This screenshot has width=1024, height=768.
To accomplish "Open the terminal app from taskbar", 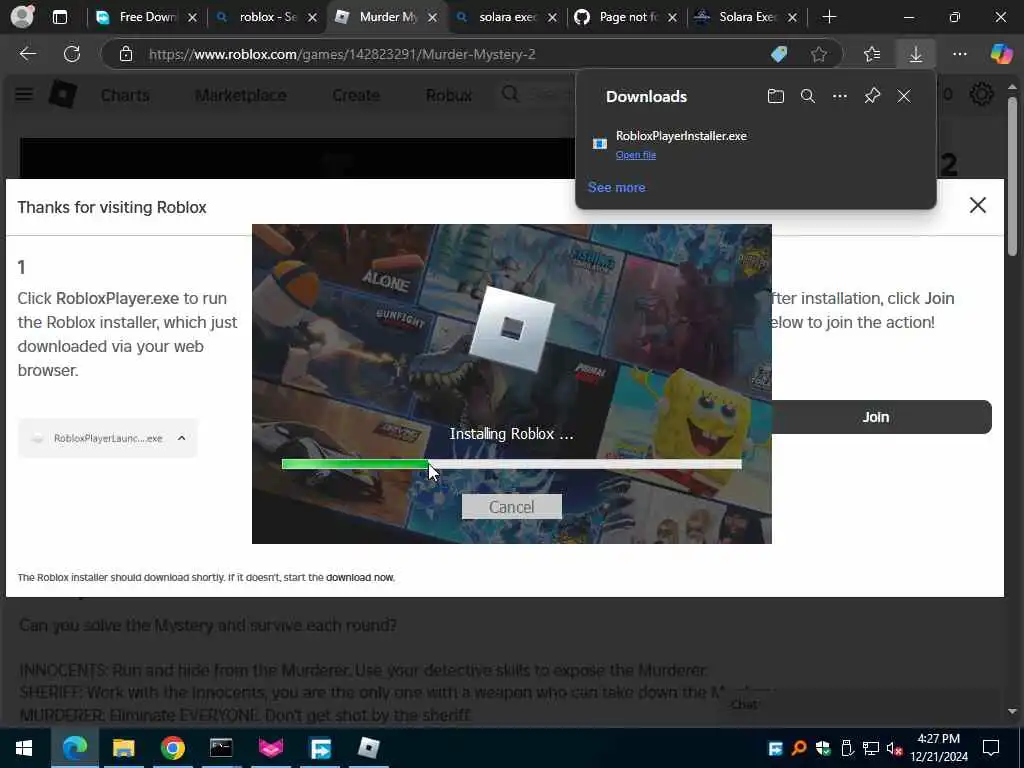I will [221, 748].
